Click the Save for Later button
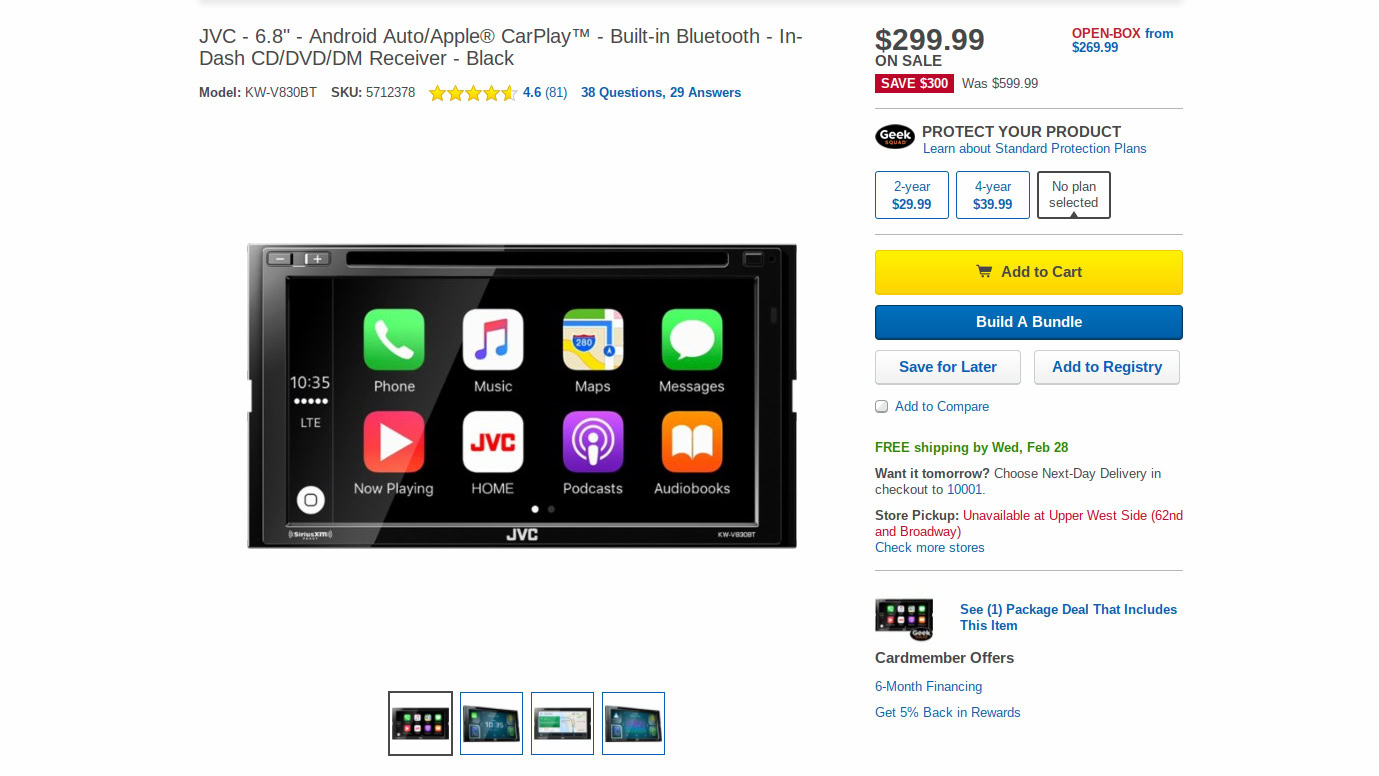This screenshot has width=1379, height=776. [x=948, y=367]
